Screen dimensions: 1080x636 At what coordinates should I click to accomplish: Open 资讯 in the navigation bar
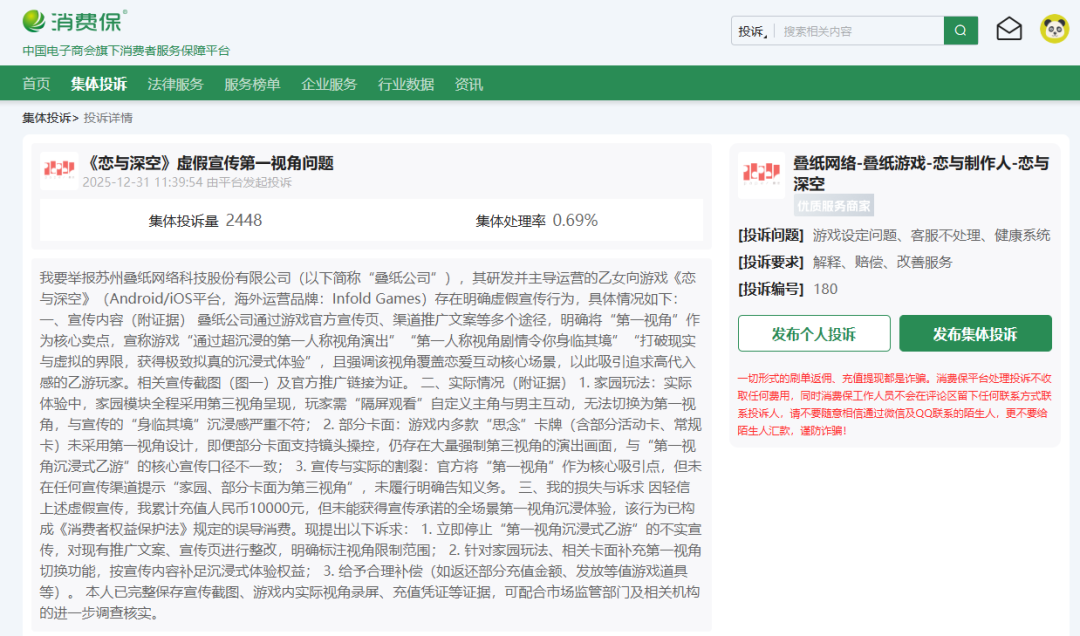[469, 84]
